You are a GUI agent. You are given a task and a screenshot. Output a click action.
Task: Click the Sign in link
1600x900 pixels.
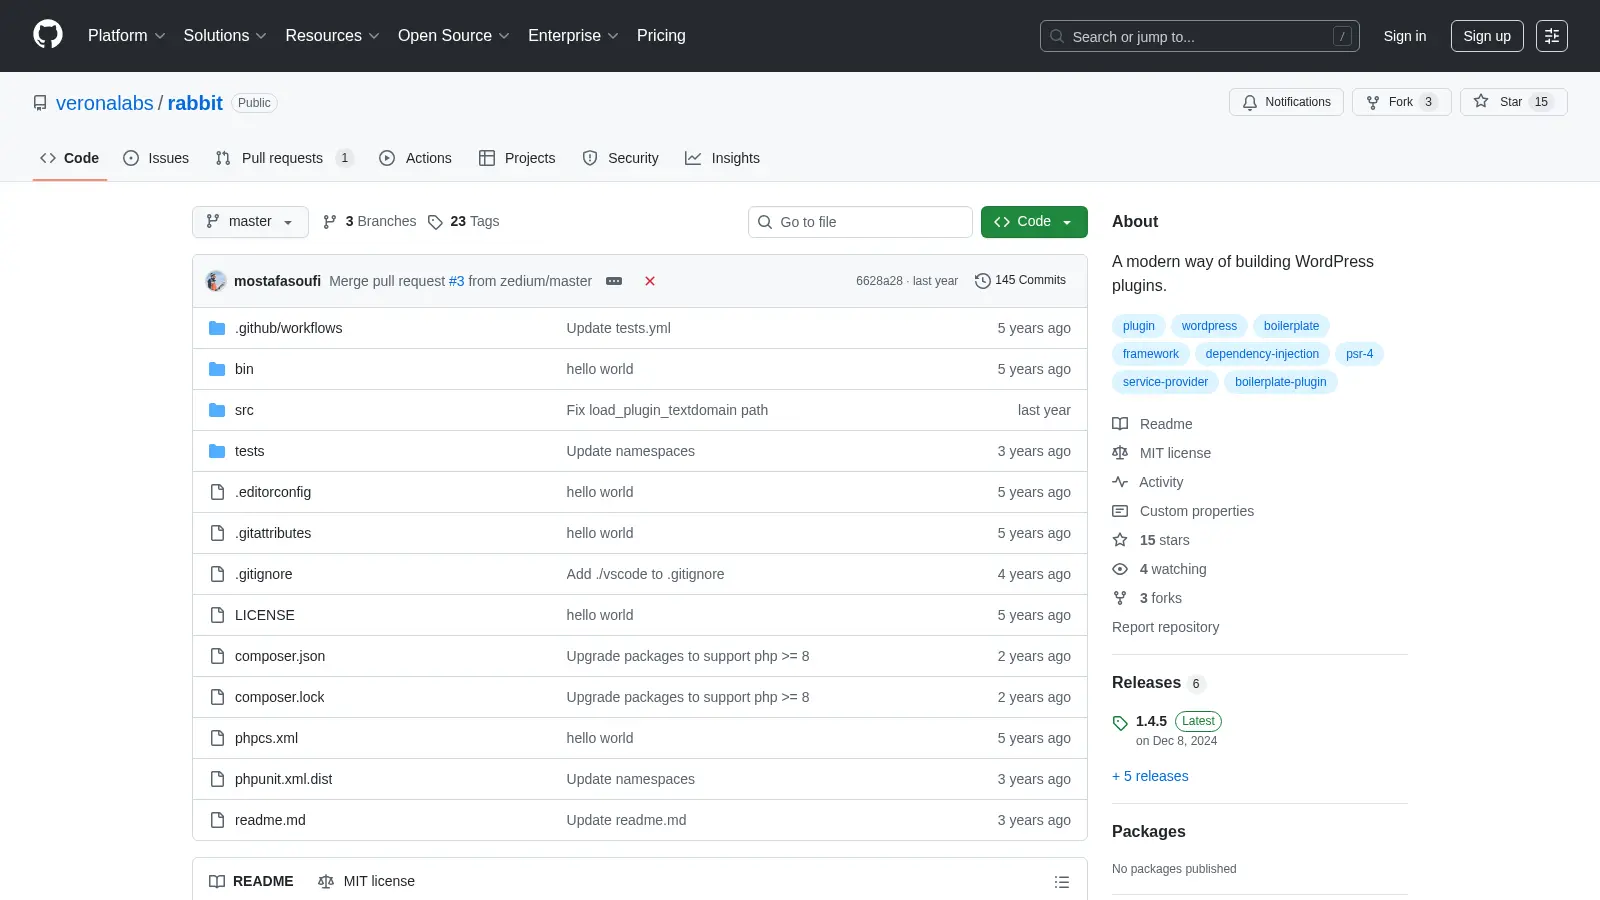click(1405, 36)
